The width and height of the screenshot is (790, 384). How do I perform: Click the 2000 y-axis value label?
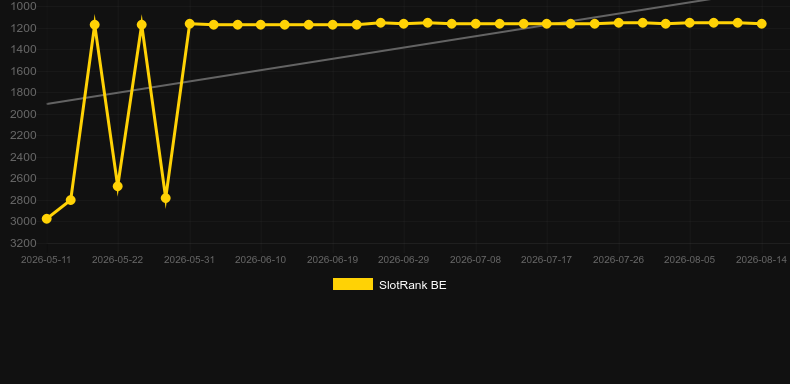(x=24, y=114)
